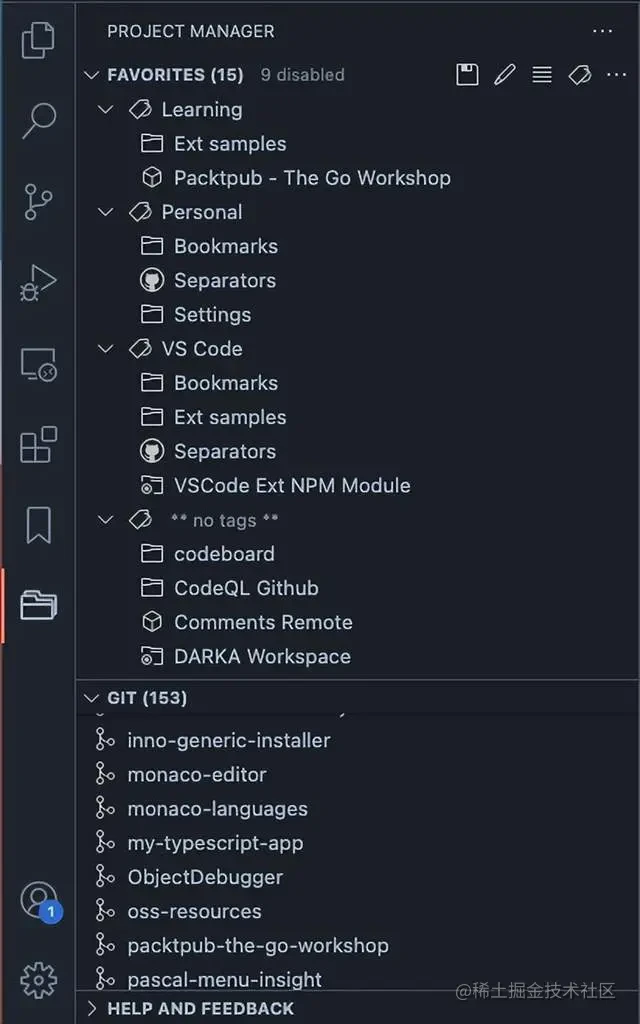The width and height of the screenshot is (640, 1024).
Task: Open the Remote Explorer view
Action: click(39, 364)
